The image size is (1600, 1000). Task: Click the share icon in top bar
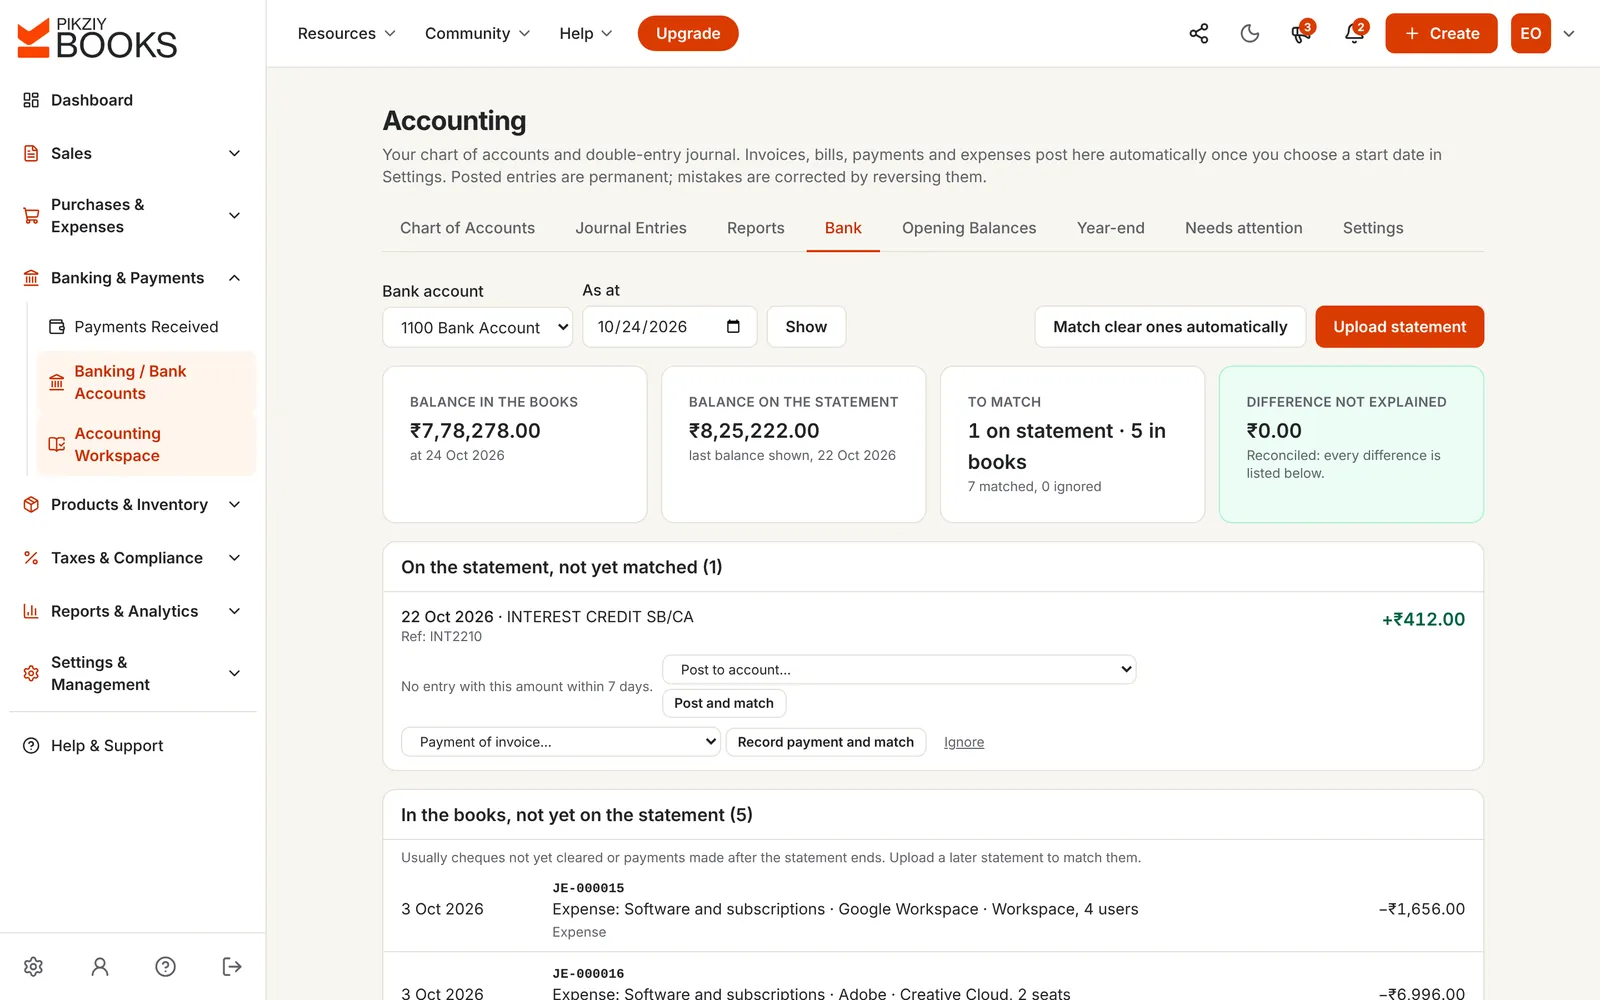[1198, 33]
